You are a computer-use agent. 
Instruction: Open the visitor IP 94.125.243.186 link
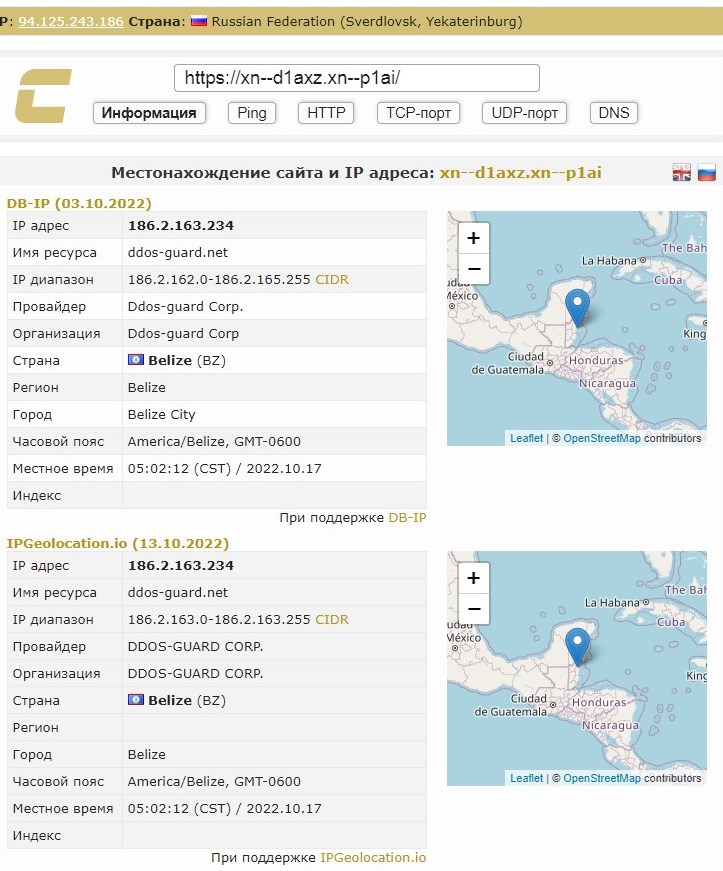pyautogui.click(x=71, y=20)
